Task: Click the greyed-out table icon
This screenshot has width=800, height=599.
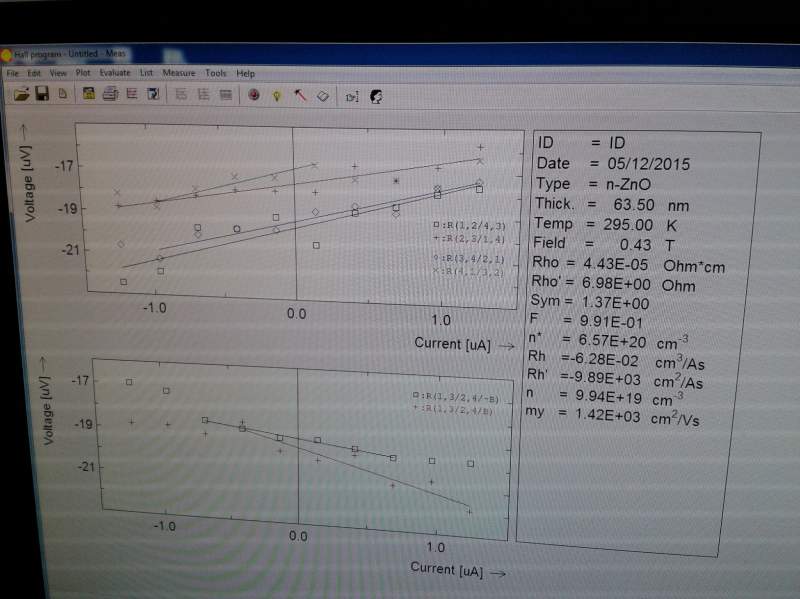Action: point(225,95)
